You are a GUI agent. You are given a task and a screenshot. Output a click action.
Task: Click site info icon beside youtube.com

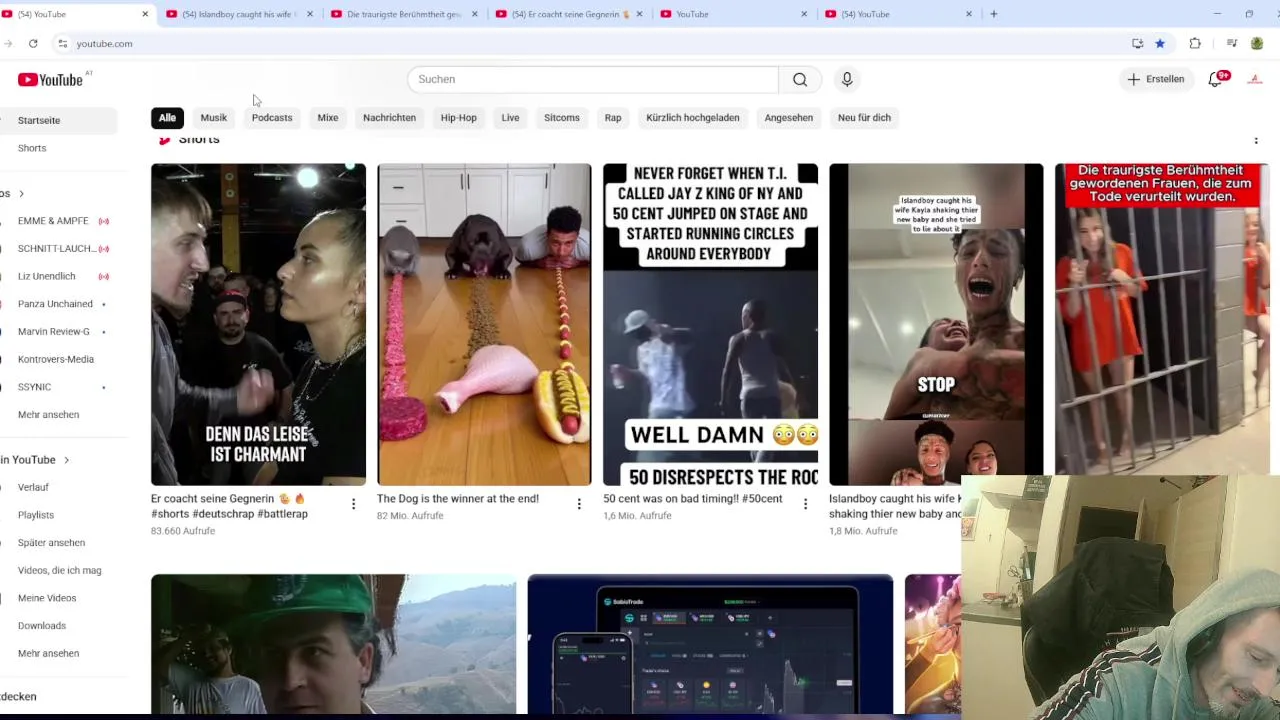[x=62, y=44]
